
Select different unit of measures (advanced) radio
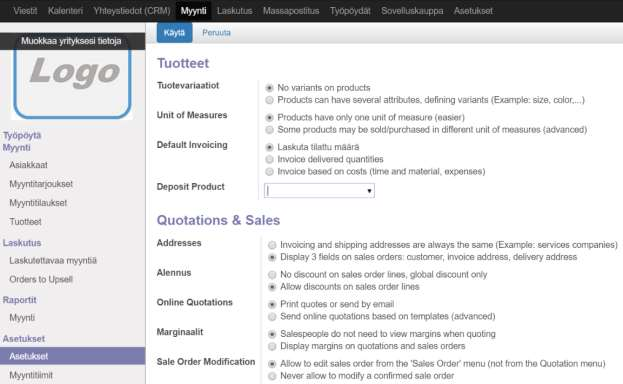click(x=269, y=130)
